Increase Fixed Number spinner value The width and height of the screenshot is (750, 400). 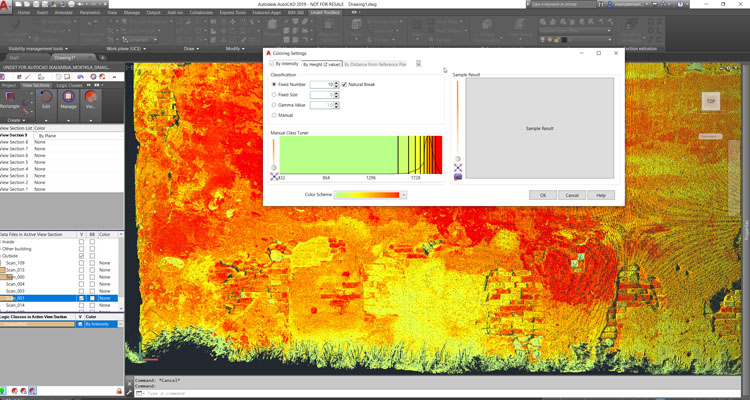(x=337, y=83)
